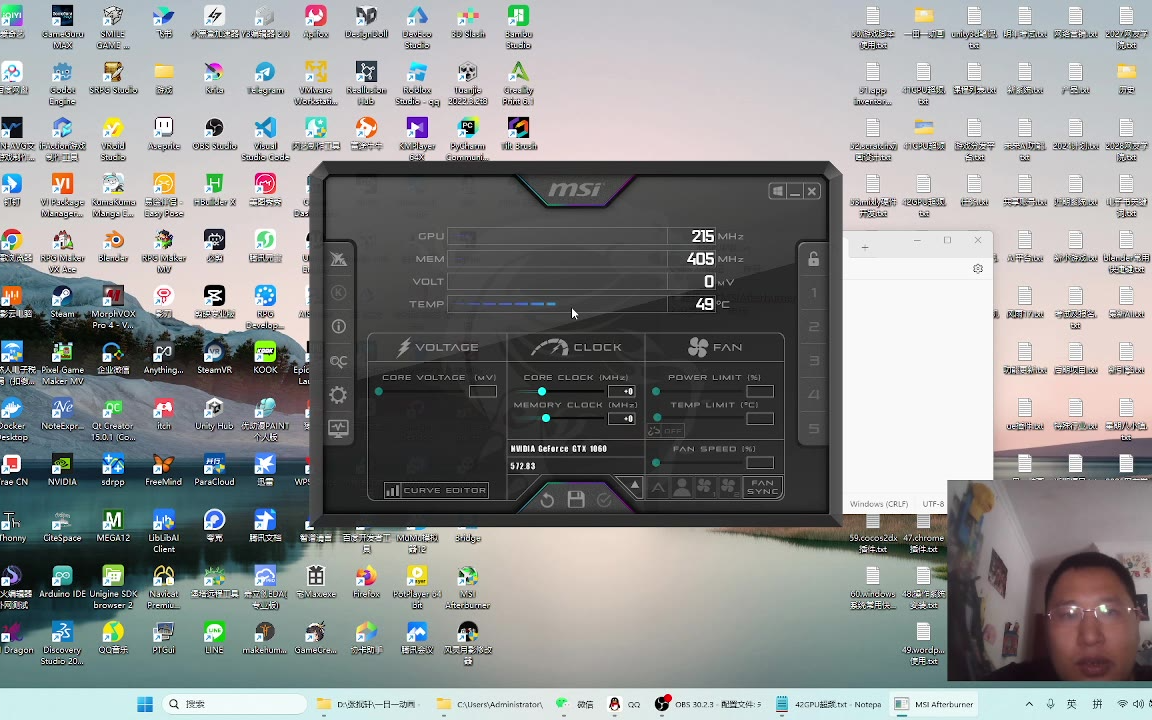The width and height of the screenshot is (1152, 720).
Task: Apply settings with the checkmark icon
Action: click(x=604, y=500)
